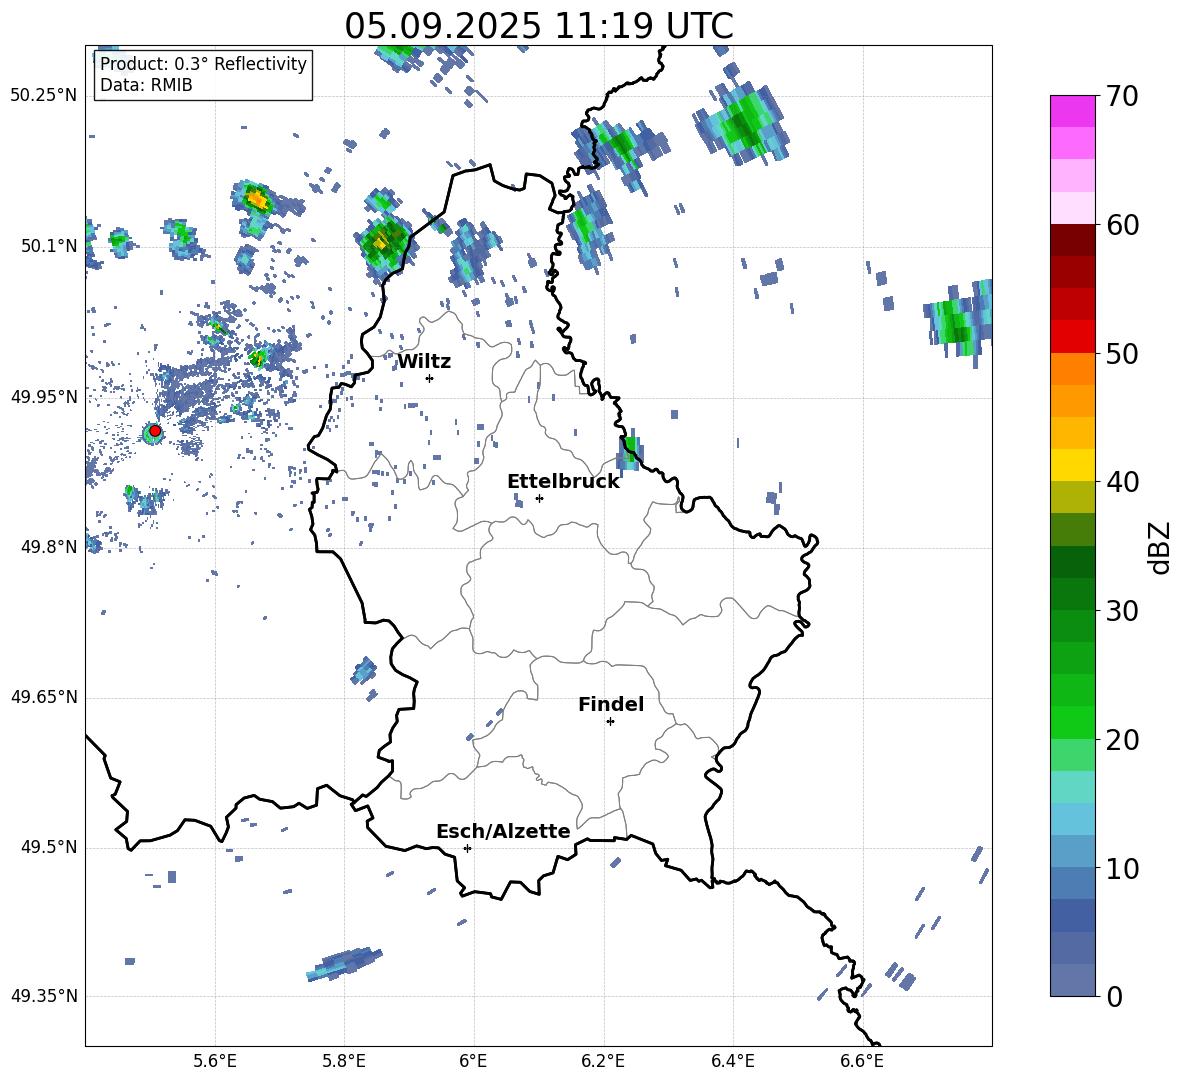The width and height of the screenshot is (1184, 1081).
Task: Click the 6°E longitude tick label
Action: [473, 1061]
